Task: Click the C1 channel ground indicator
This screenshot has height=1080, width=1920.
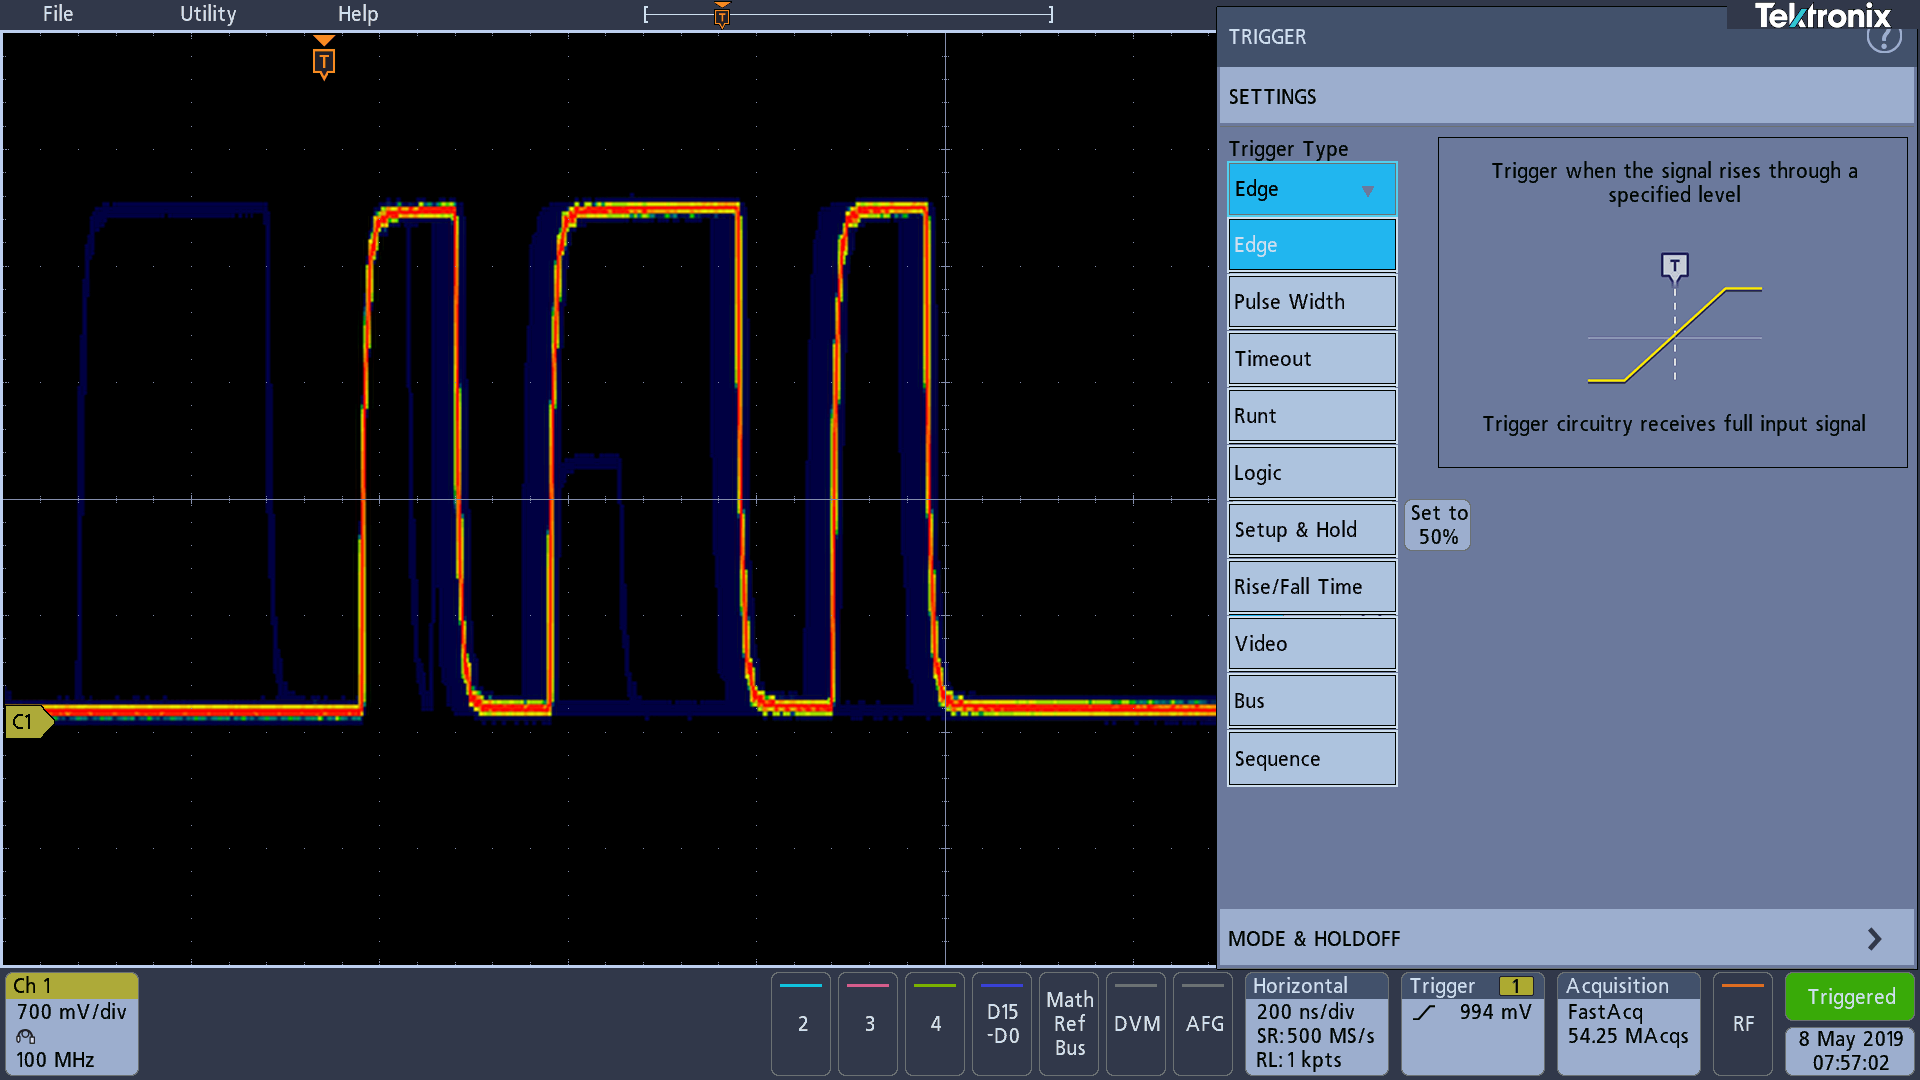Action: pyautogui.click(x=27, y=721)
